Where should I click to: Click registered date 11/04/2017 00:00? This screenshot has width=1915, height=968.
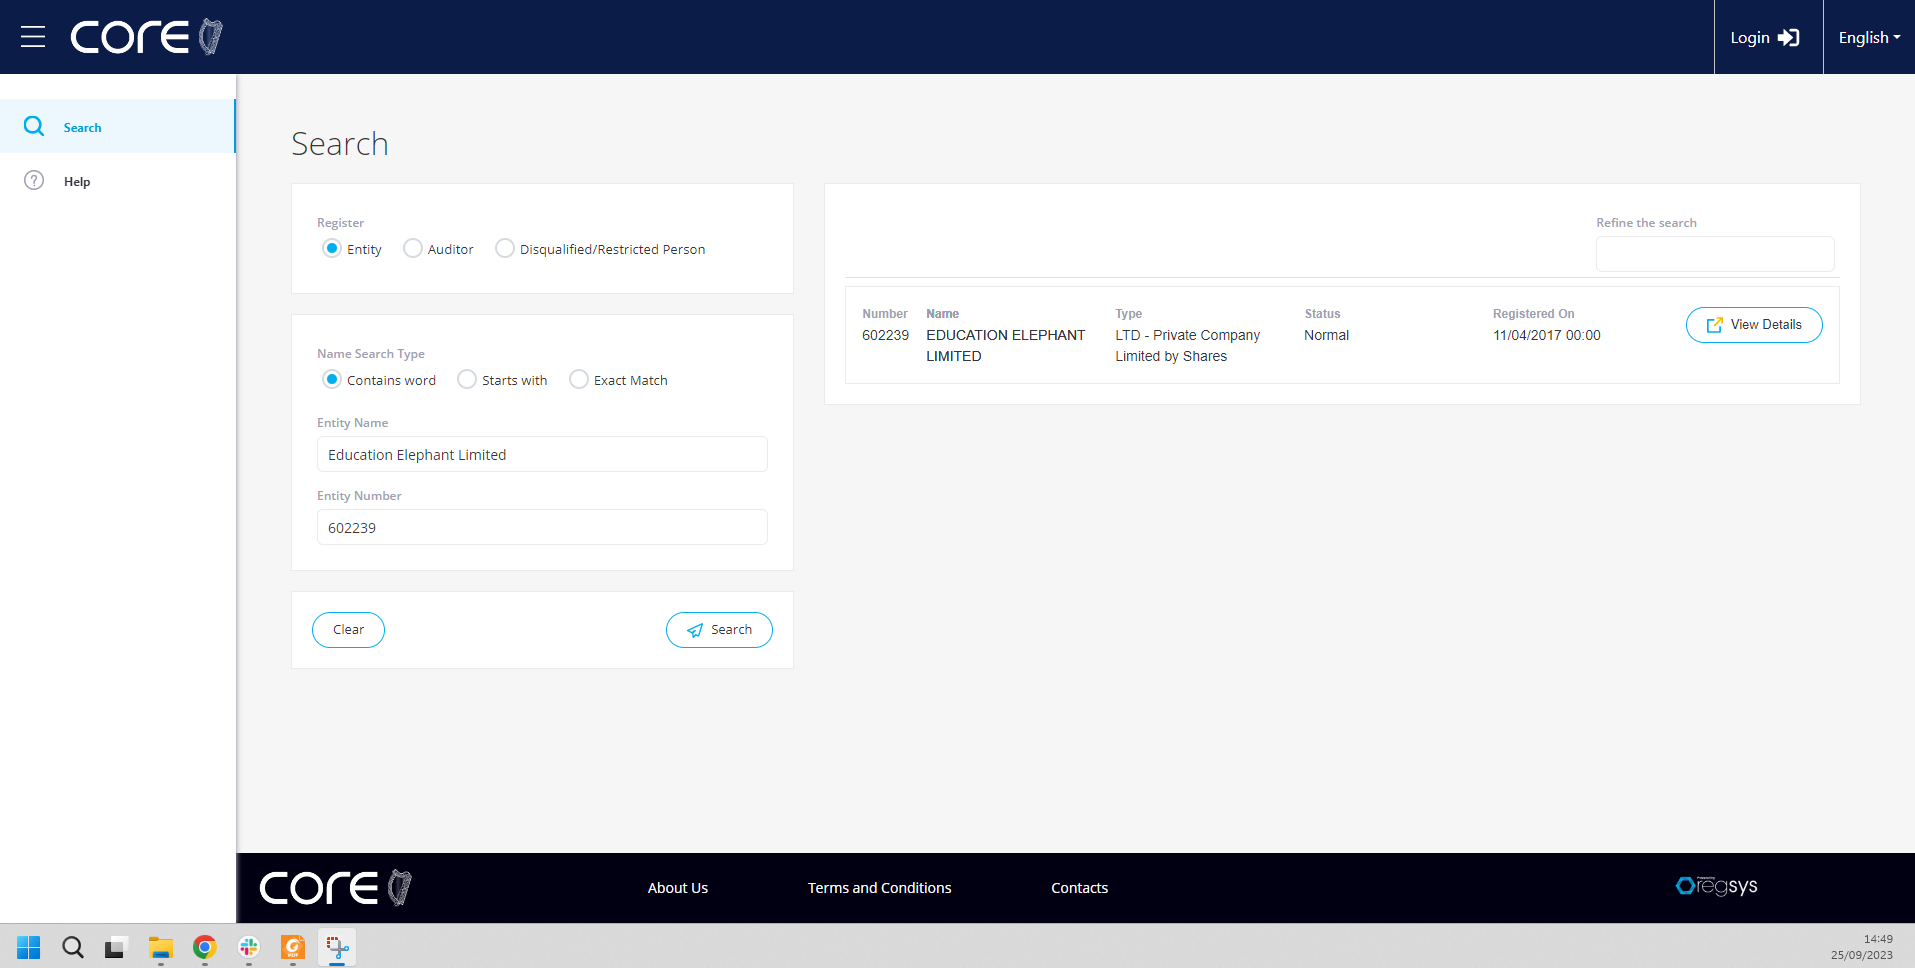(x=1546, y=335)
